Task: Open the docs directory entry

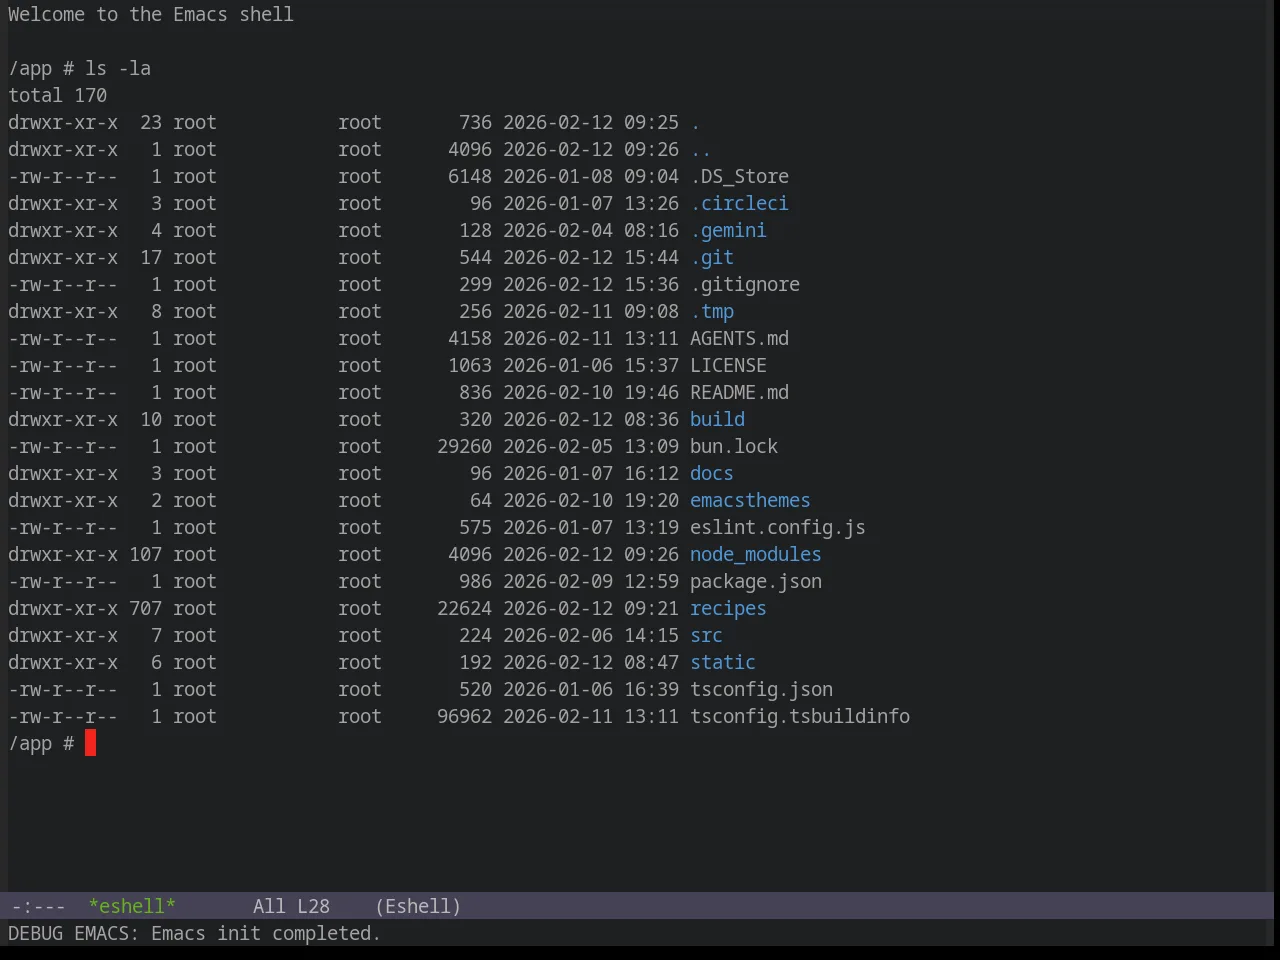Action: (712, 473)
